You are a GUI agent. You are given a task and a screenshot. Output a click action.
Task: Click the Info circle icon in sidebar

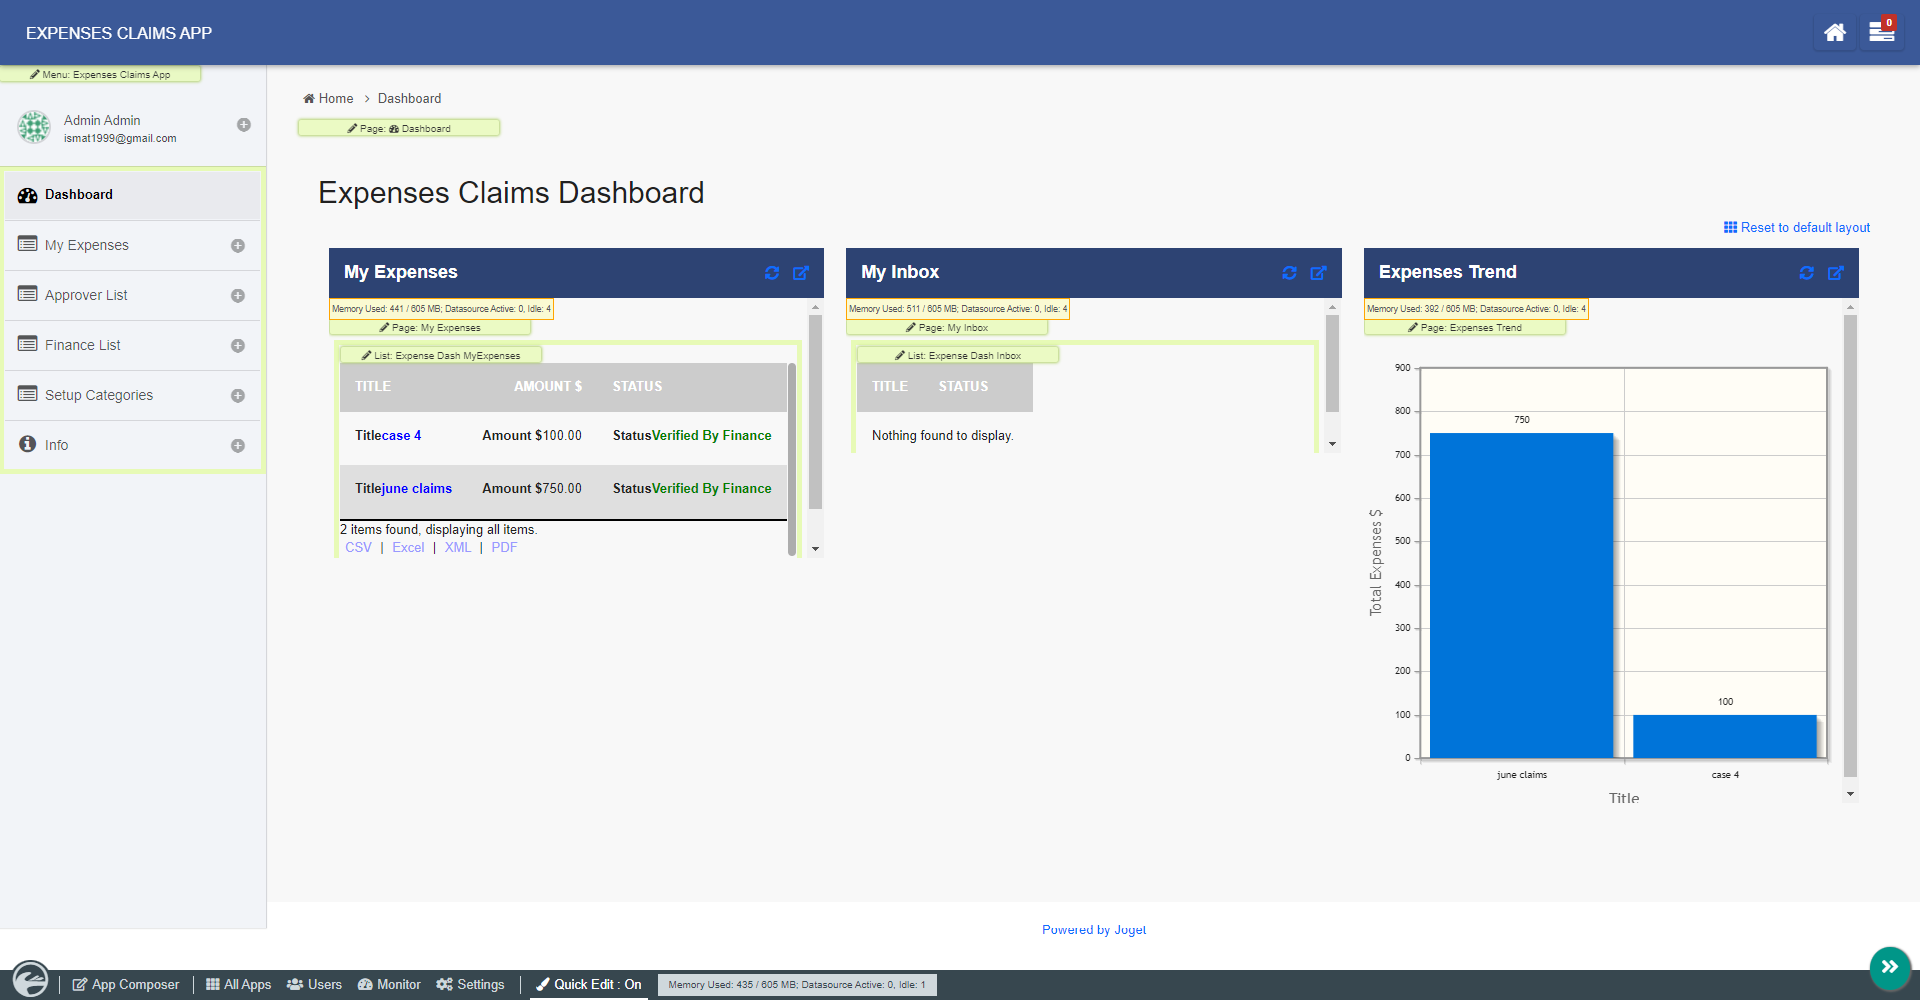[x=27, y=444]
